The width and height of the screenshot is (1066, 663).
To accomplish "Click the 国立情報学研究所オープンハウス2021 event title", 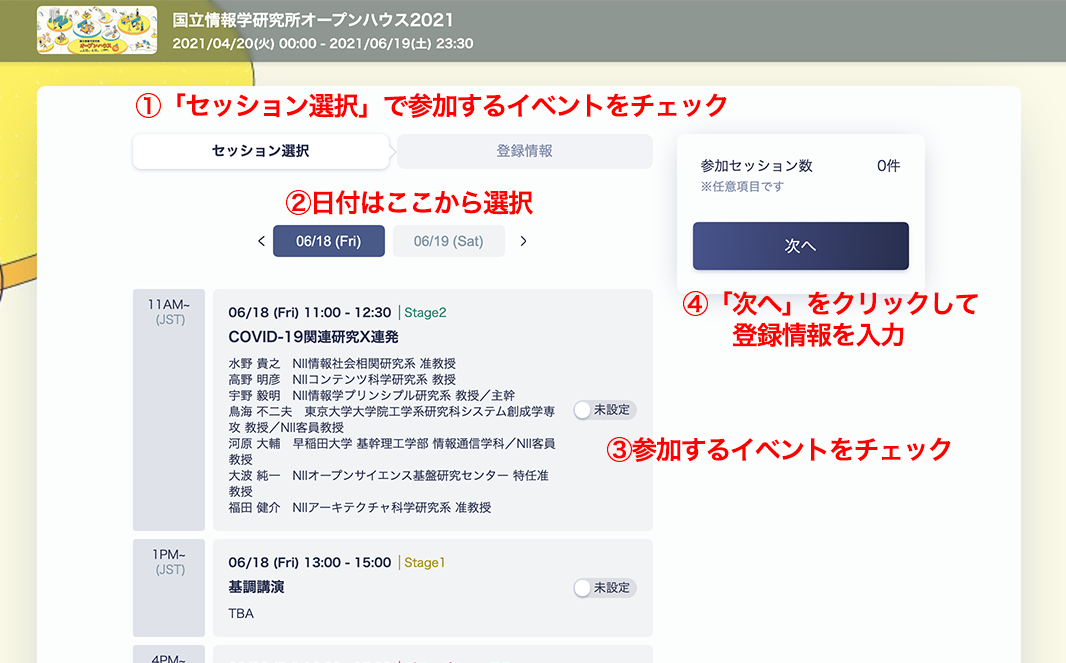I will coord(313,20).
